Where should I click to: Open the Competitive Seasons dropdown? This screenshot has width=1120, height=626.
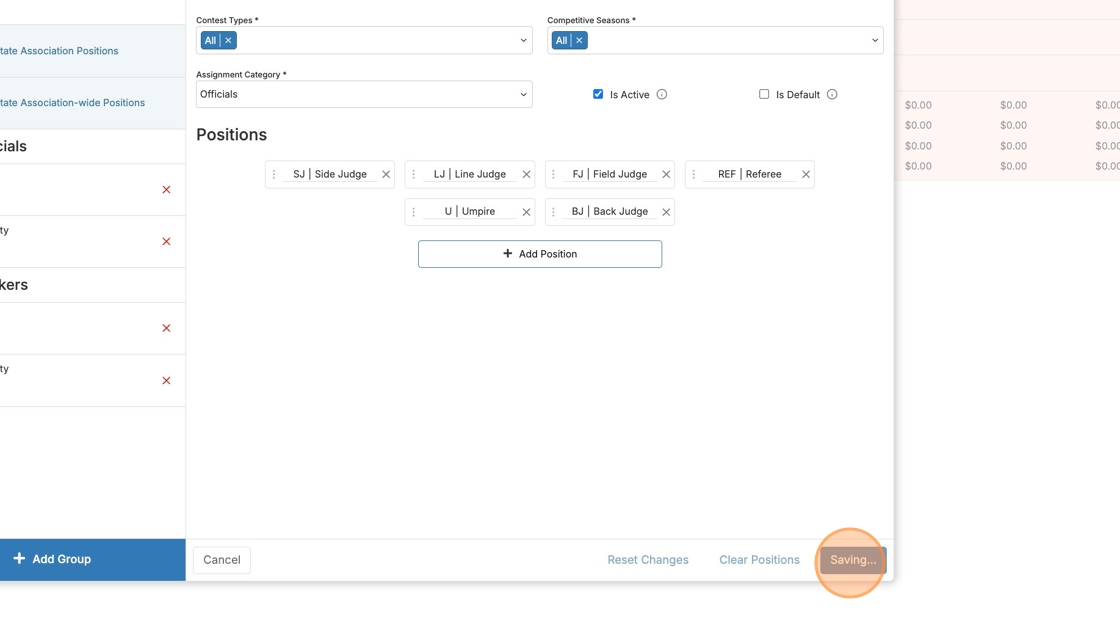tap(874, 41)
